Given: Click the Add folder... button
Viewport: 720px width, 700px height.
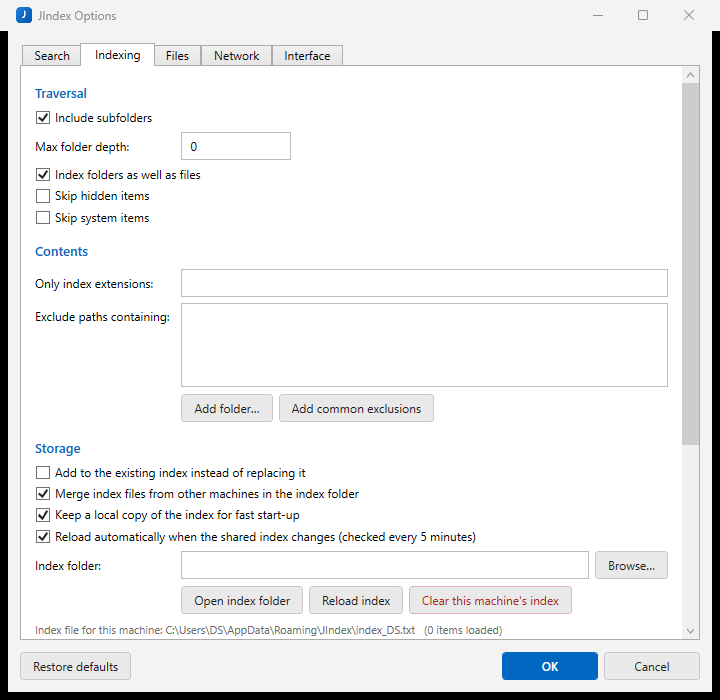Looking at the screenshot, I should (227, 408).
